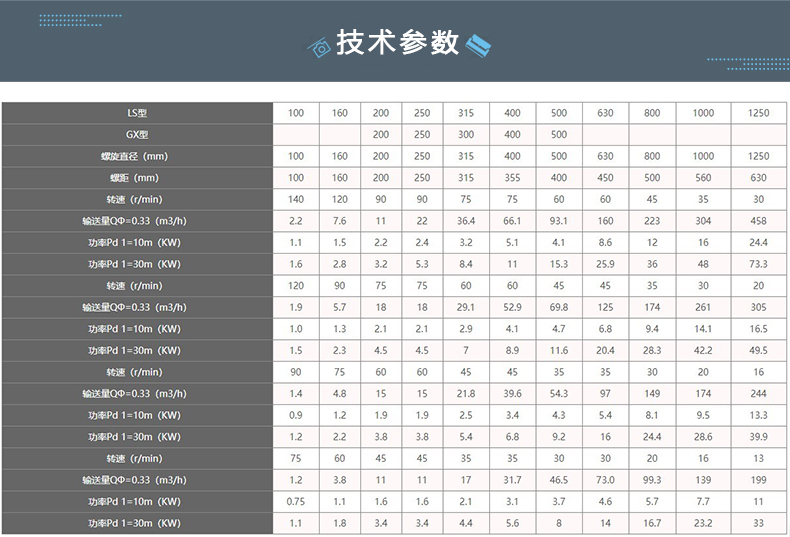
Task: Click the 功率 cell showing 16.7
Action: click(x=652, y=523)
